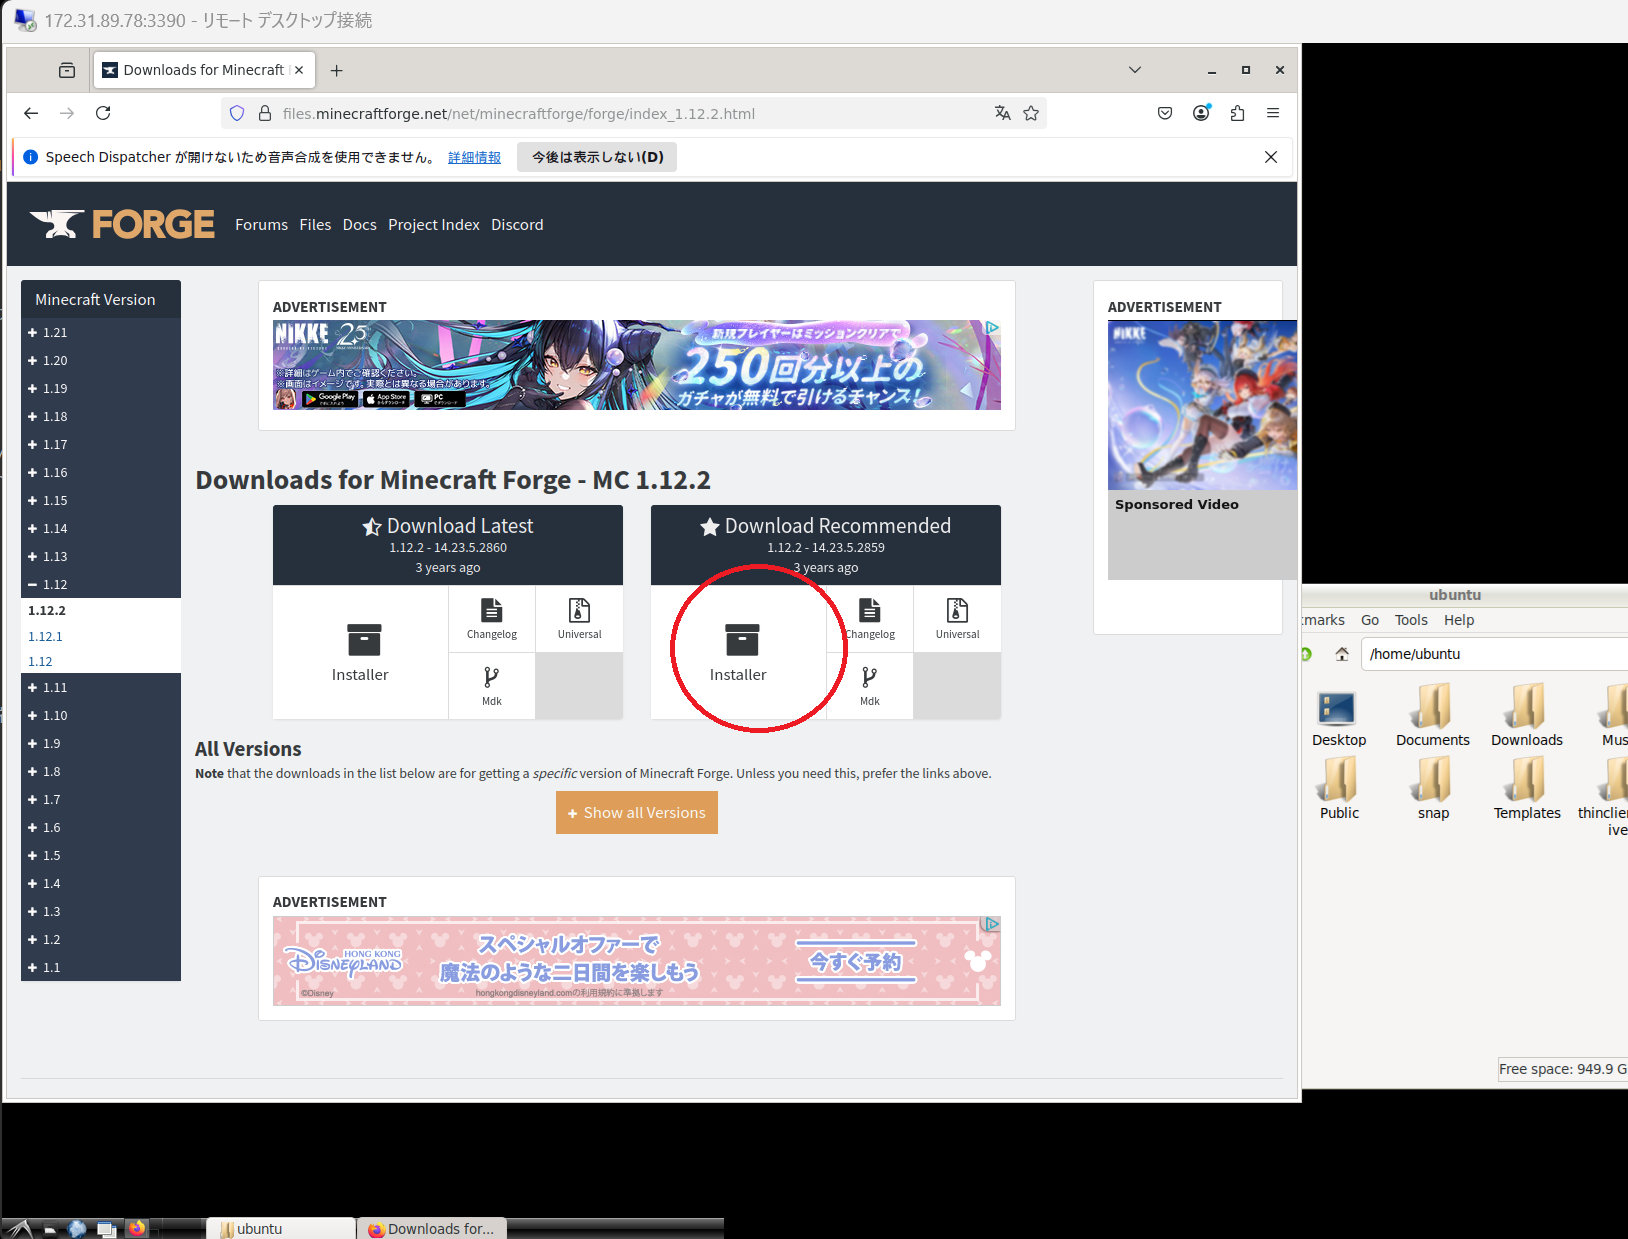Viewport: 1628px width, 1239px height.
Task: Open a new browser tab
Action: 337,70
